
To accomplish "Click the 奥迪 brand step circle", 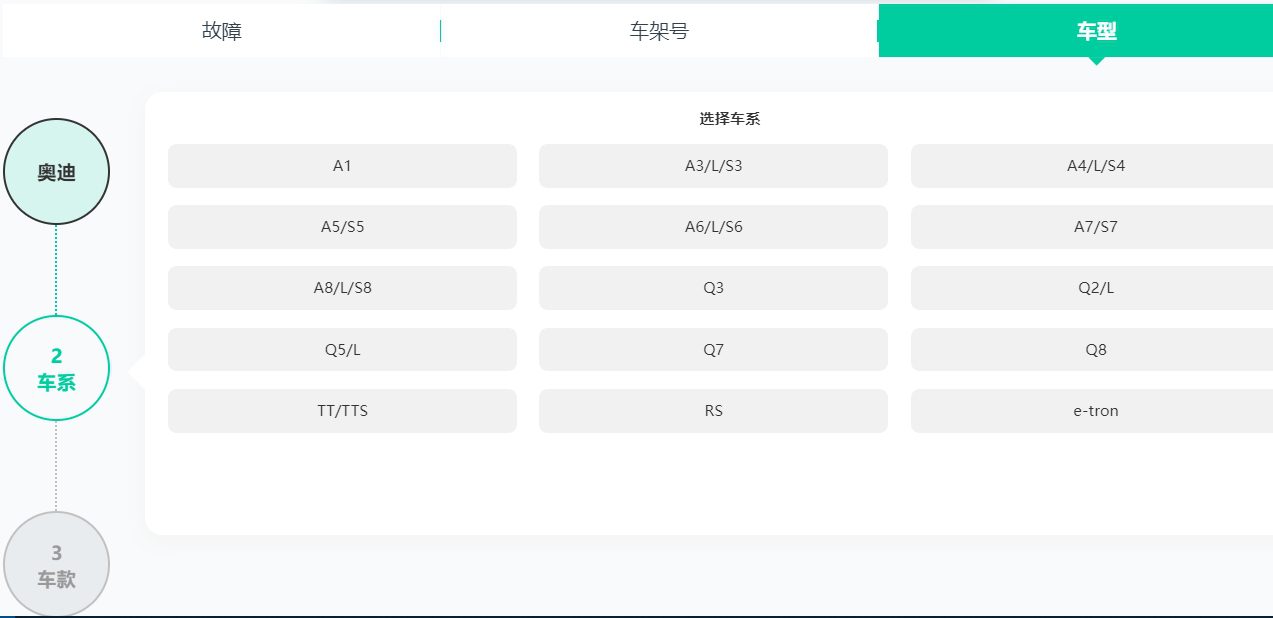I will [x=57, y=171].
